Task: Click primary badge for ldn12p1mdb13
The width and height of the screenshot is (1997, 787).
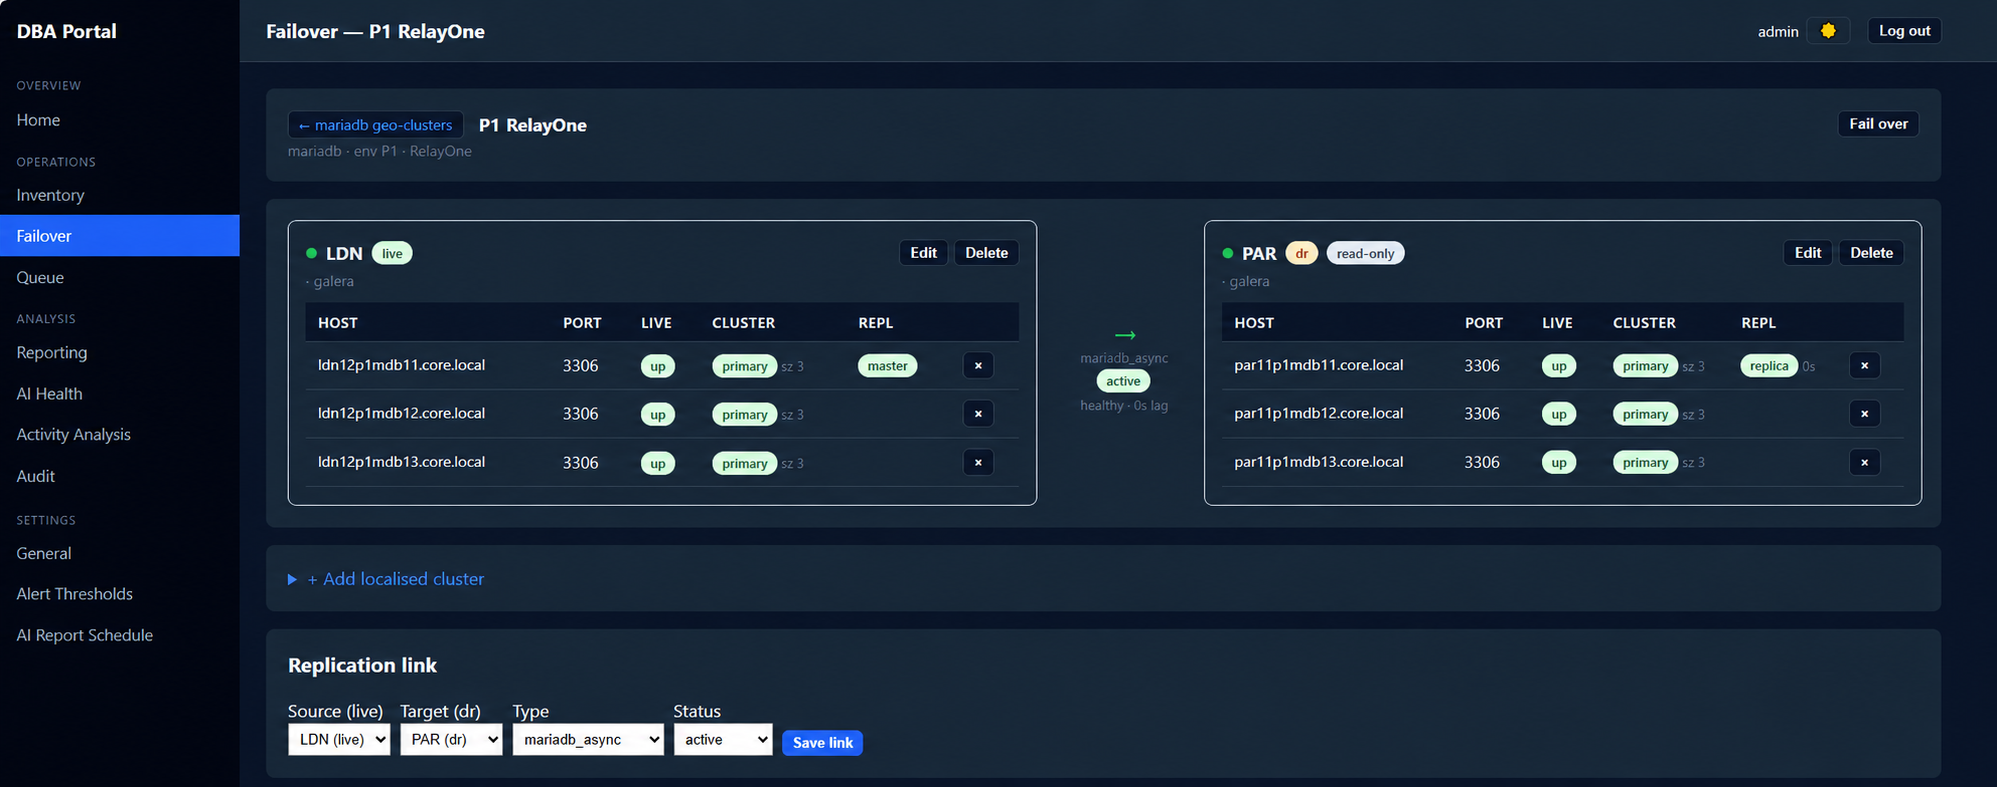Action: 744,463
